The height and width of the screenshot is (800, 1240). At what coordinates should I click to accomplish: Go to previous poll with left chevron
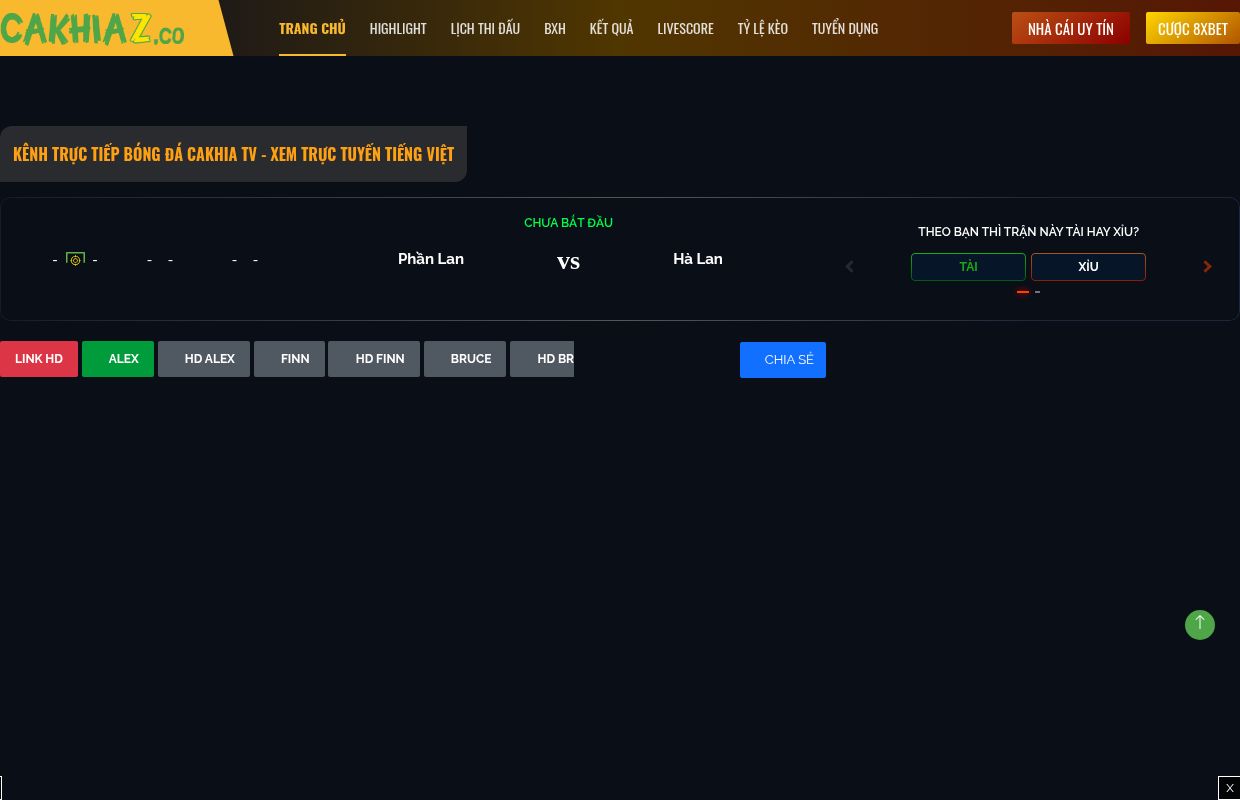(850, 267)
